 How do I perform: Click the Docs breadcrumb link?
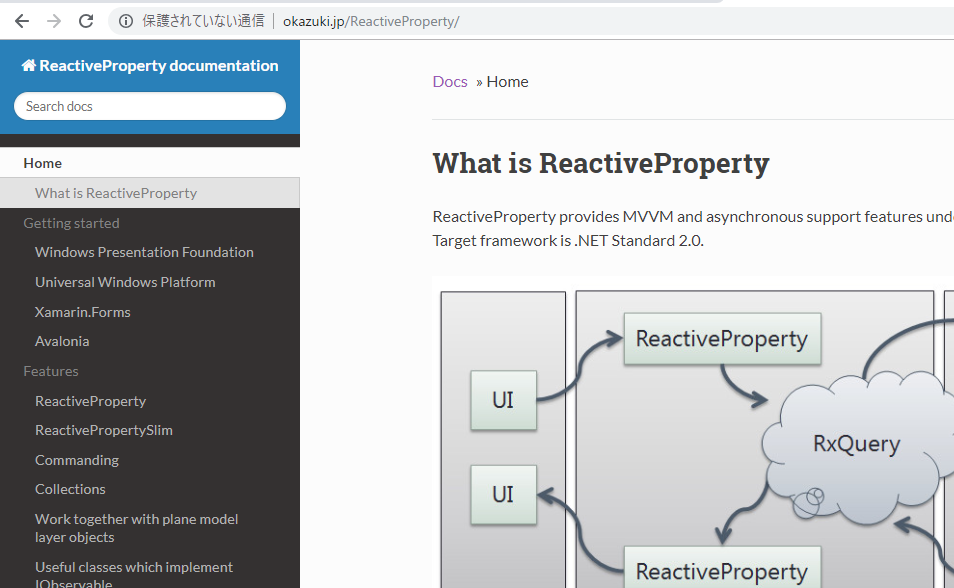point(450,82)
